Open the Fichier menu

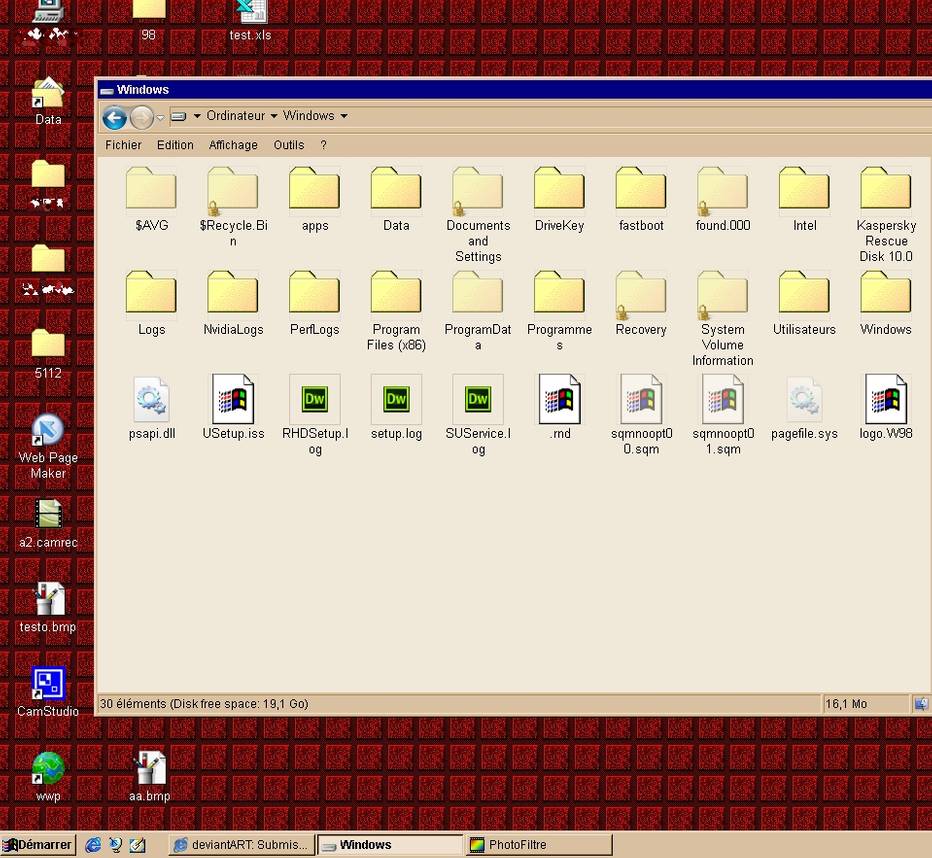[x=123, y=144]
